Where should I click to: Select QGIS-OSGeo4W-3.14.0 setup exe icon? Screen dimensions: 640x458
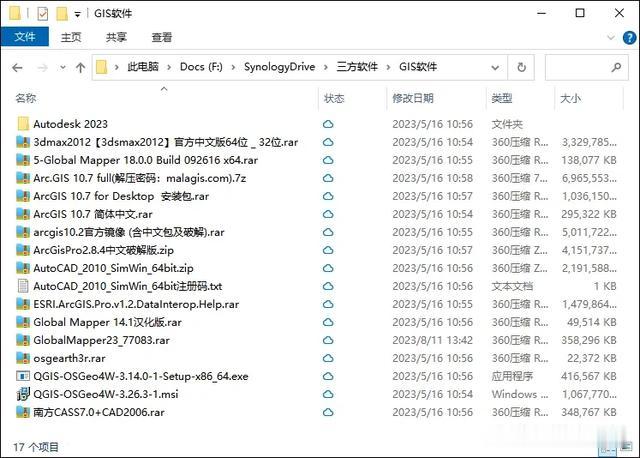(x=23, y=376)
